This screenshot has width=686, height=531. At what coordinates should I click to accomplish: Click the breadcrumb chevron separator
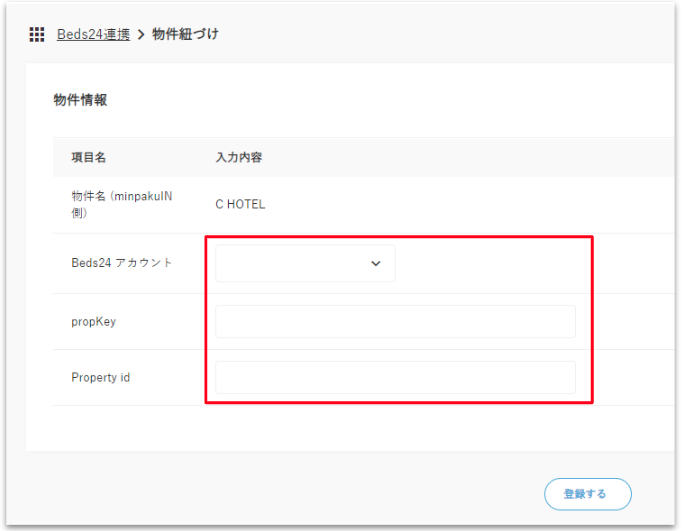(x=141, y=35)
